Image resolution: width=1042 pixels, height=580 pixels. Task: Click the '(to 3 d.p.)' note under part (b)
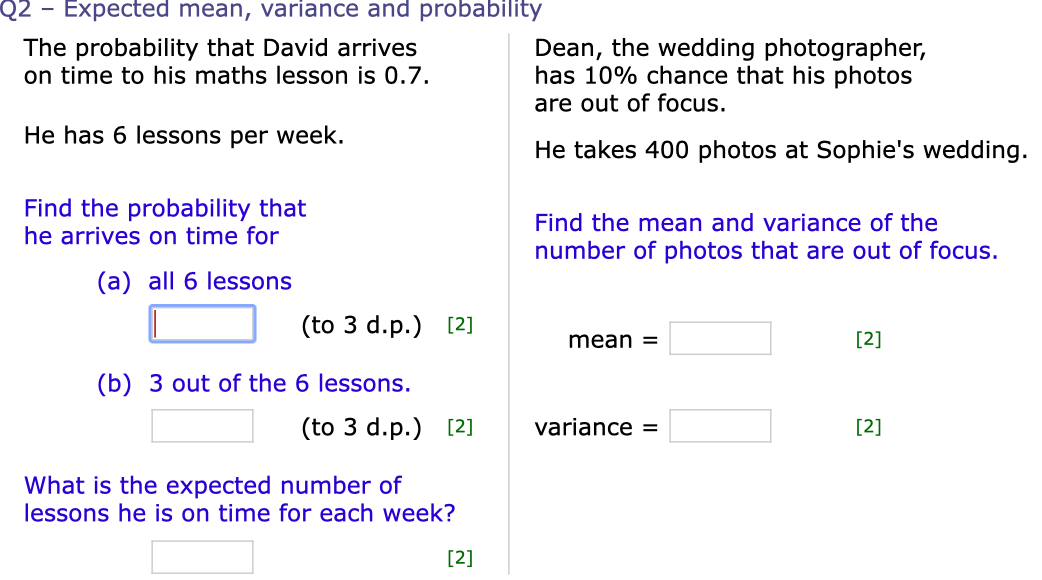tap(361, 426)
